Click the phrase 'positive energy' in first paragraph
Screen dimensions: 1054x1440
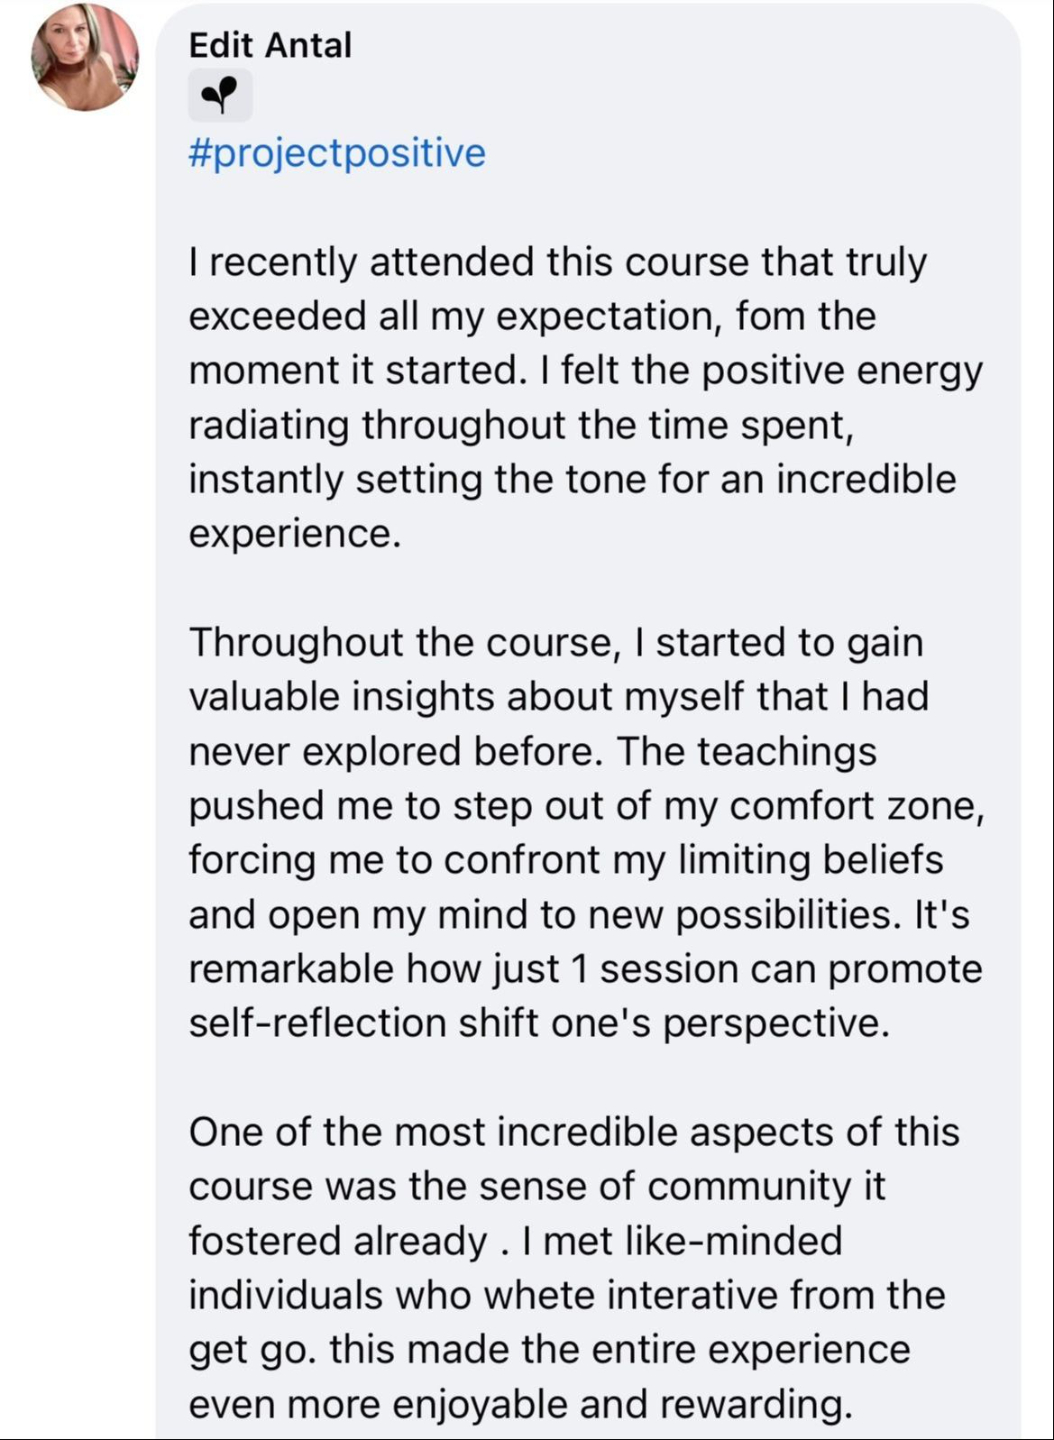coord(840,371)
